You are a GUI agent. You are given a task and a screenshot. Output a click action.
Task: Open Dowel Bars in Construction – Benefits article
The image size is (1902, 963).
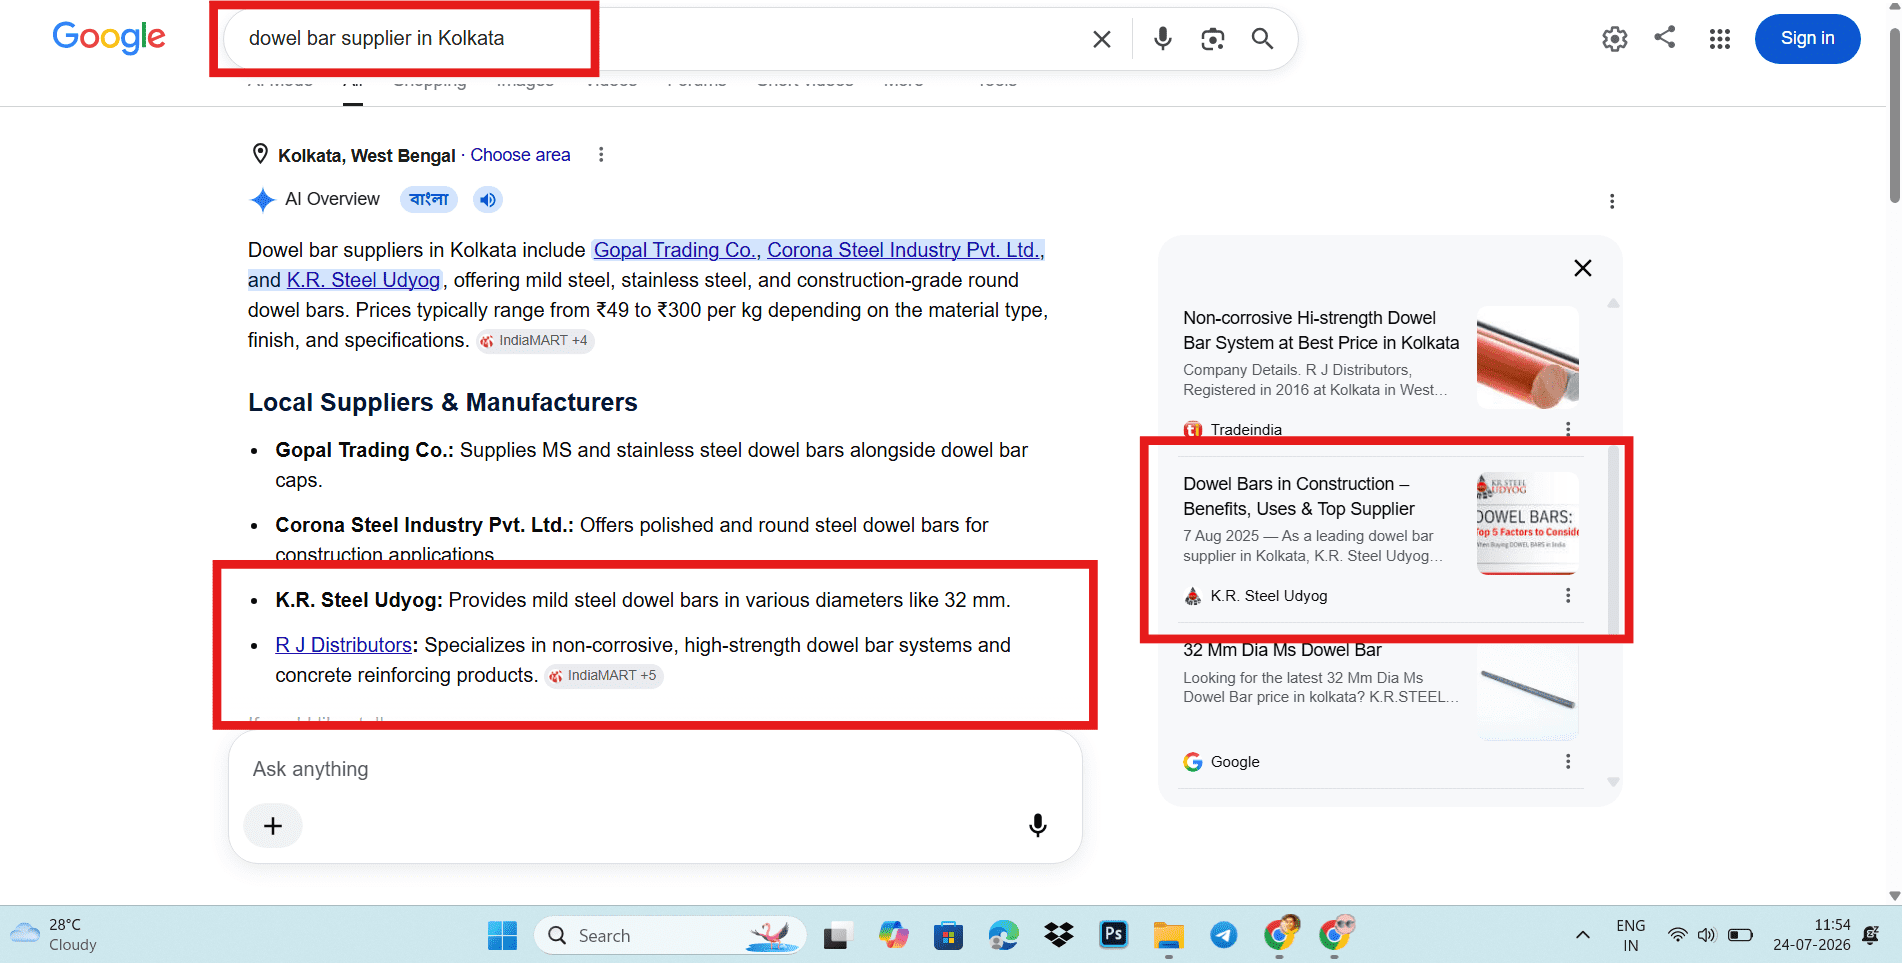1299,496
